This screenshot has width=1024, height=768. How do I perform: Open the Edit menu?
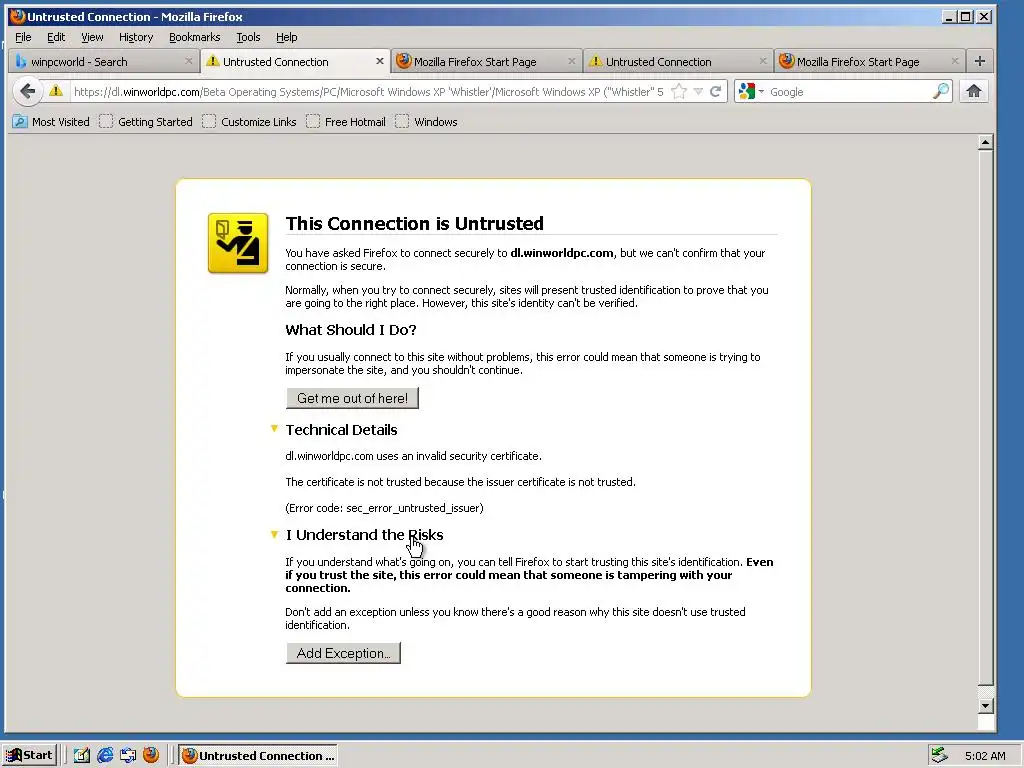coord(56,37)
